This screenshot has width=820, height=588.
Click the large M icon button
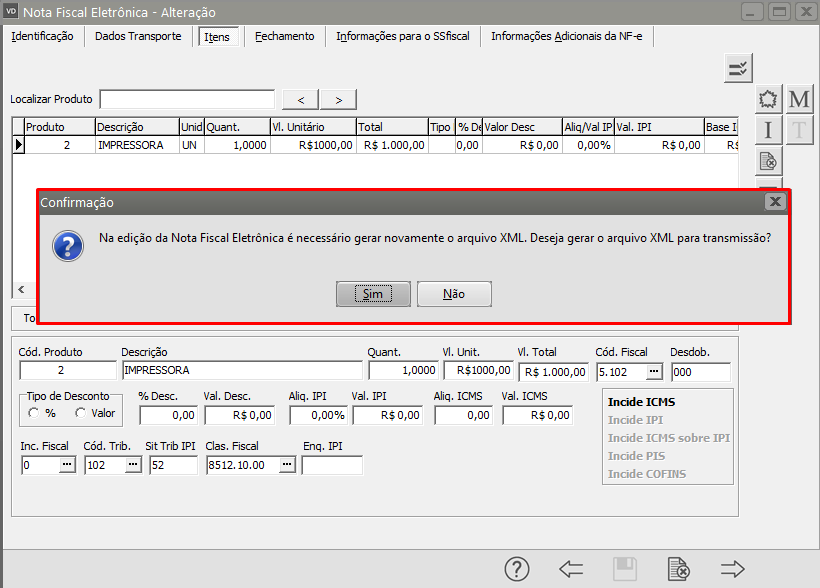(x=799, y=99)
